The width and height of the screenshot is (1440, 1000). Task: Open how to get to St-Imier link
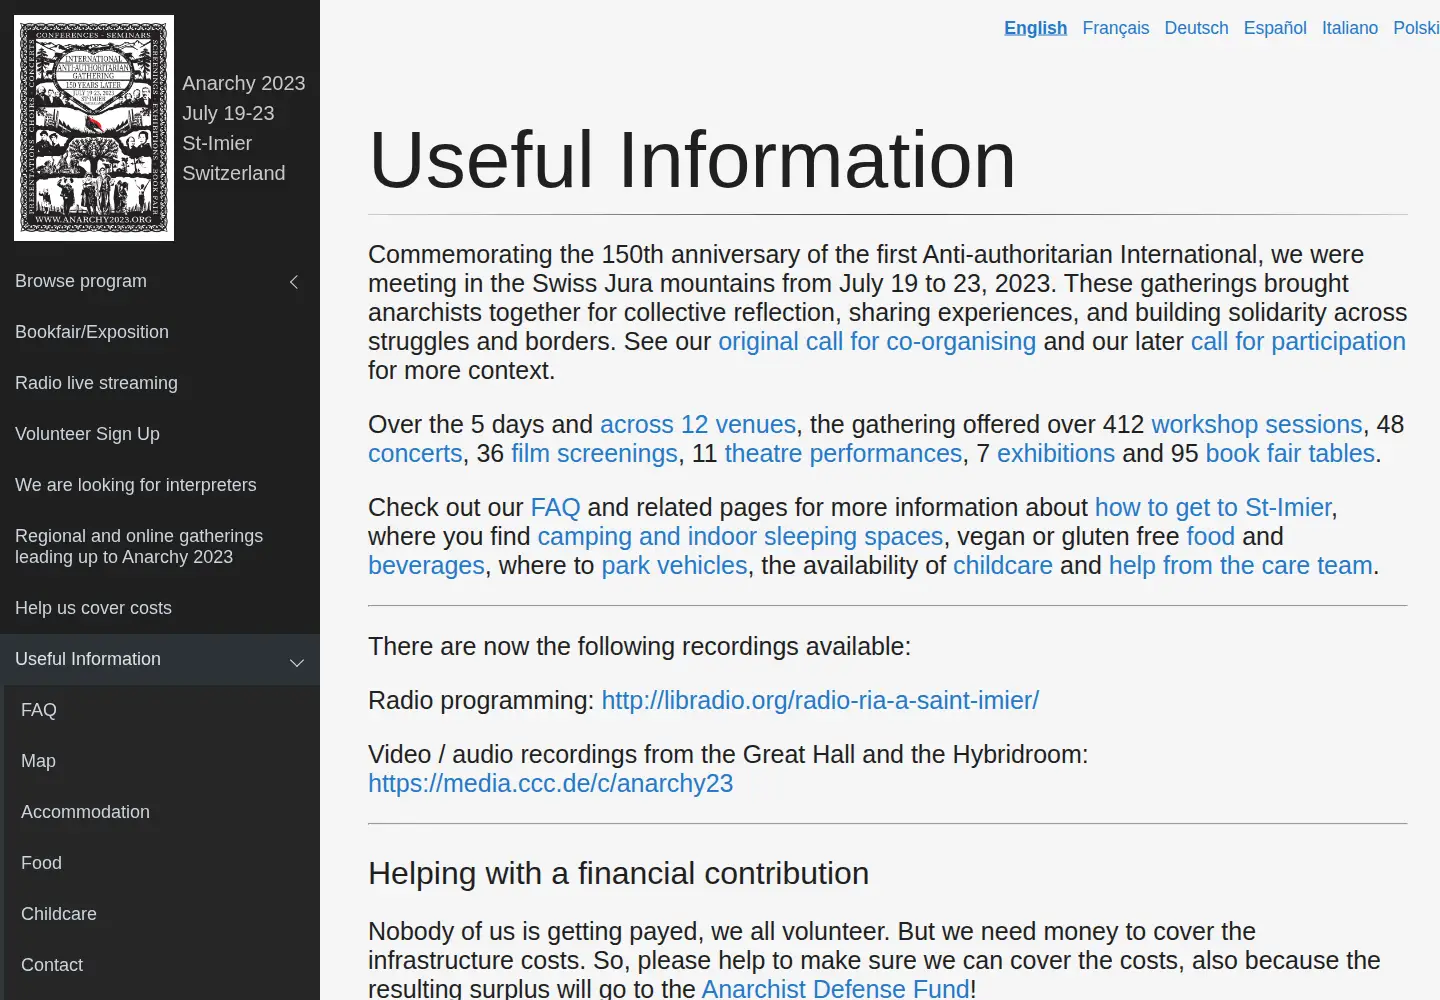[x=1213, y=507]
